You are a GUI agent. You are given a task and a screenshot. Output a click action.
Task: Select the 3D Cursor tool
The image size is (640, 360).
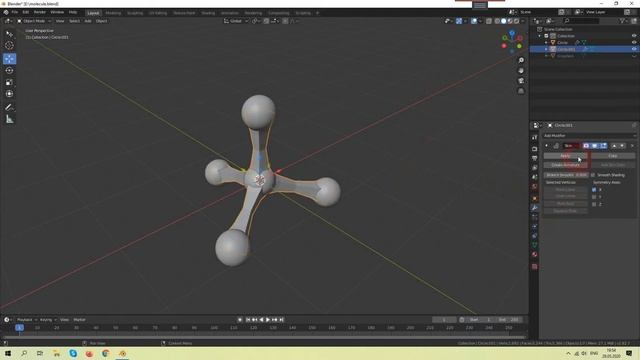point(9,46)
